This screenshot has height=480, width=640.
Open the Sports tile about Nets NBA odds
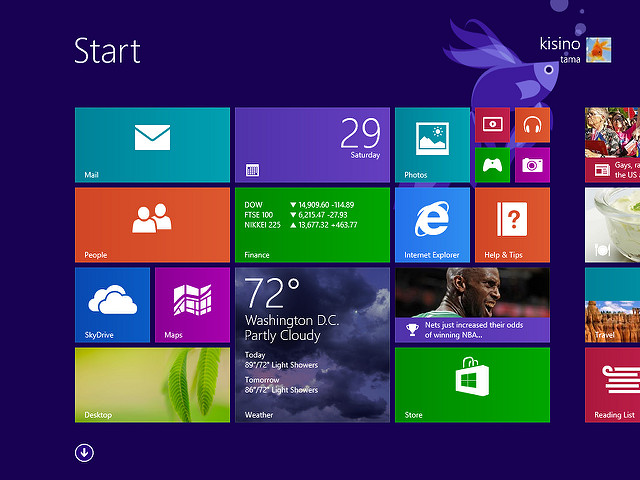click(472, 305)
